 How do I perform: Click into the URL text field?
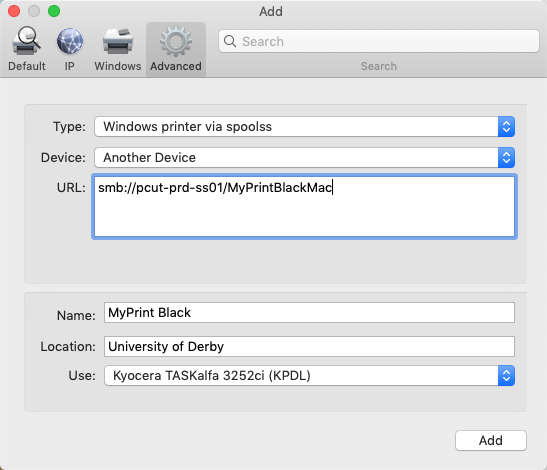304,207
